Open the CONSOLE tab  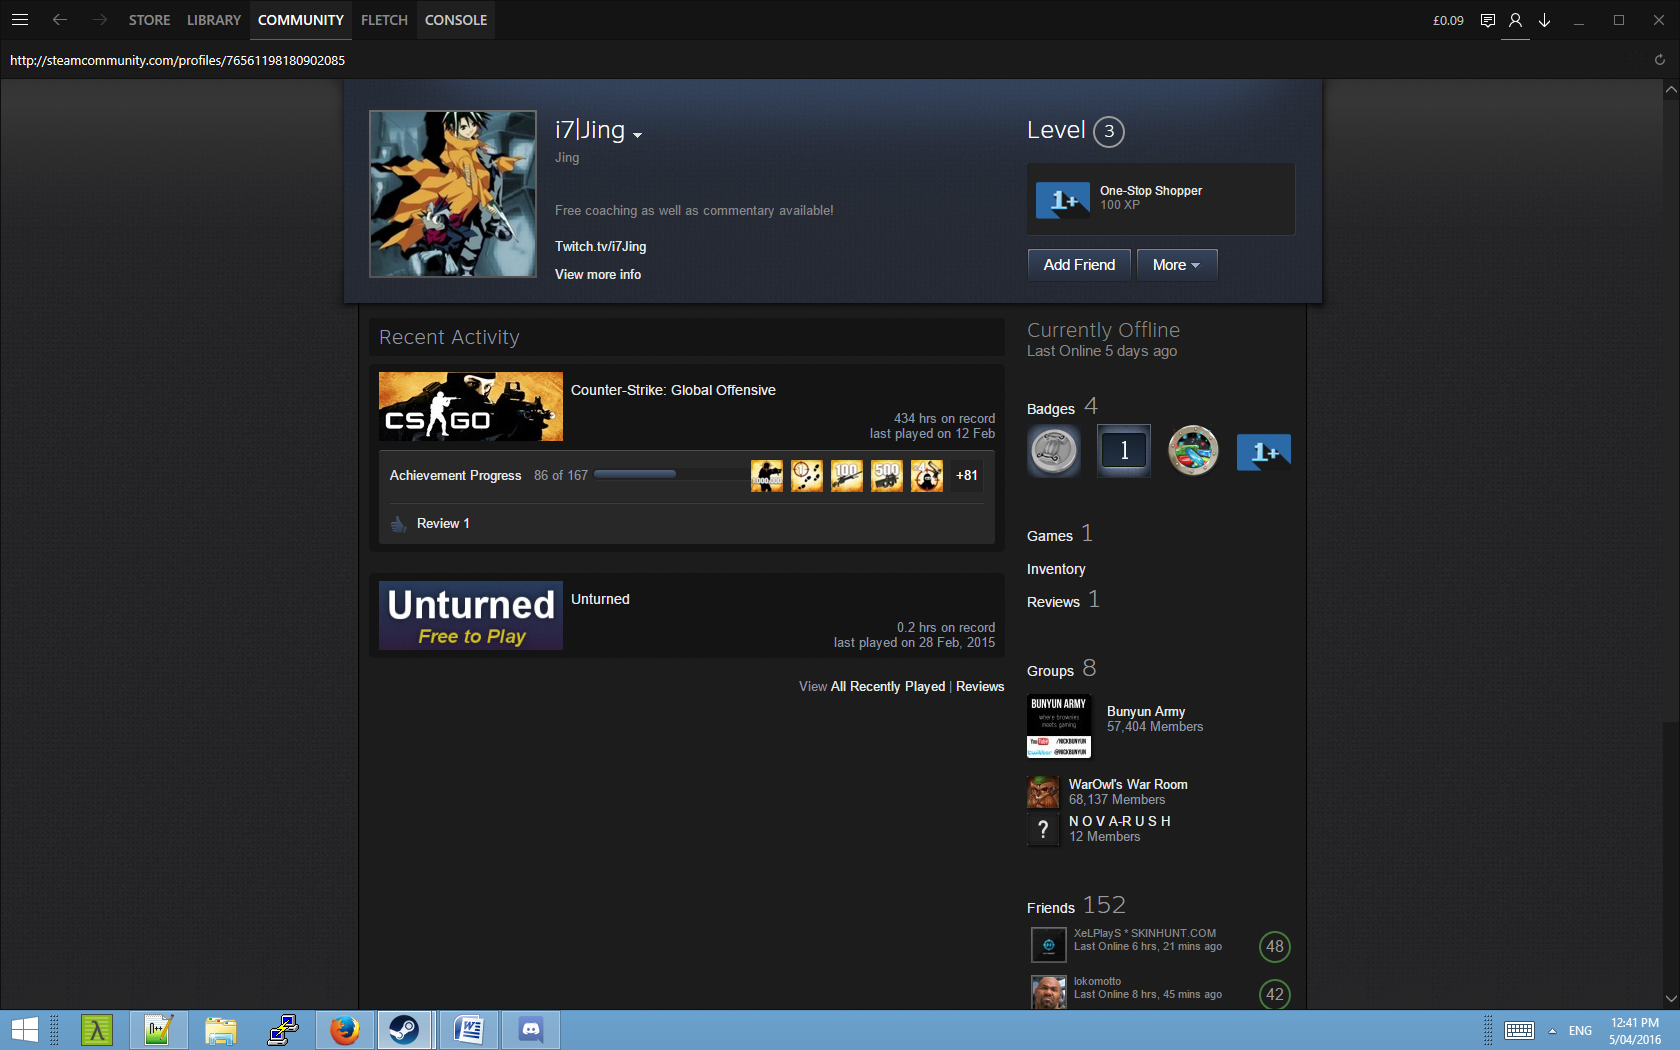pos(456,20)
